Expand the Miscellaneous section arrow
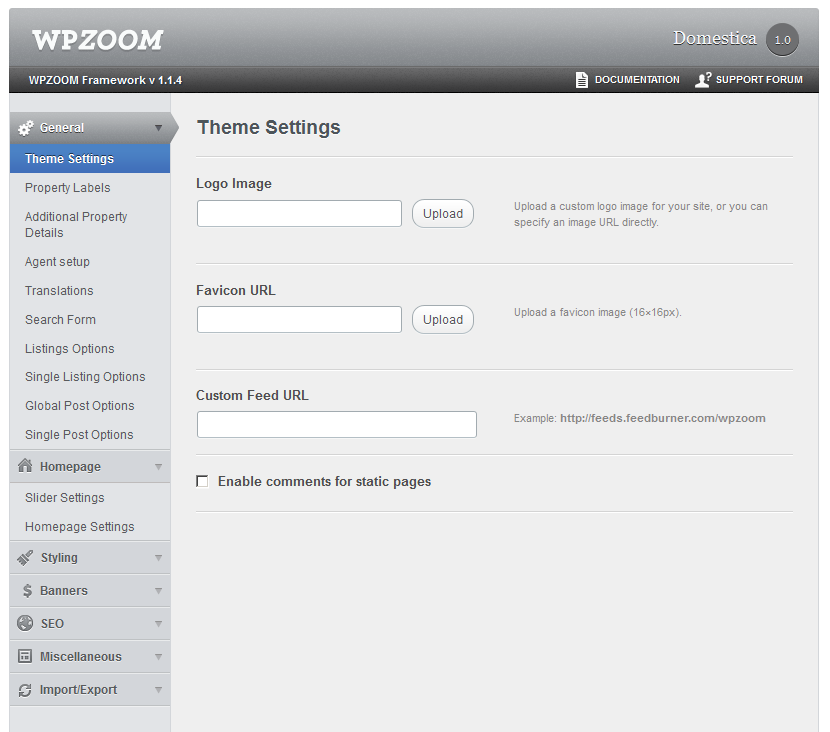The width and height of the screenshot is (830, 732). tap(158, 657)
